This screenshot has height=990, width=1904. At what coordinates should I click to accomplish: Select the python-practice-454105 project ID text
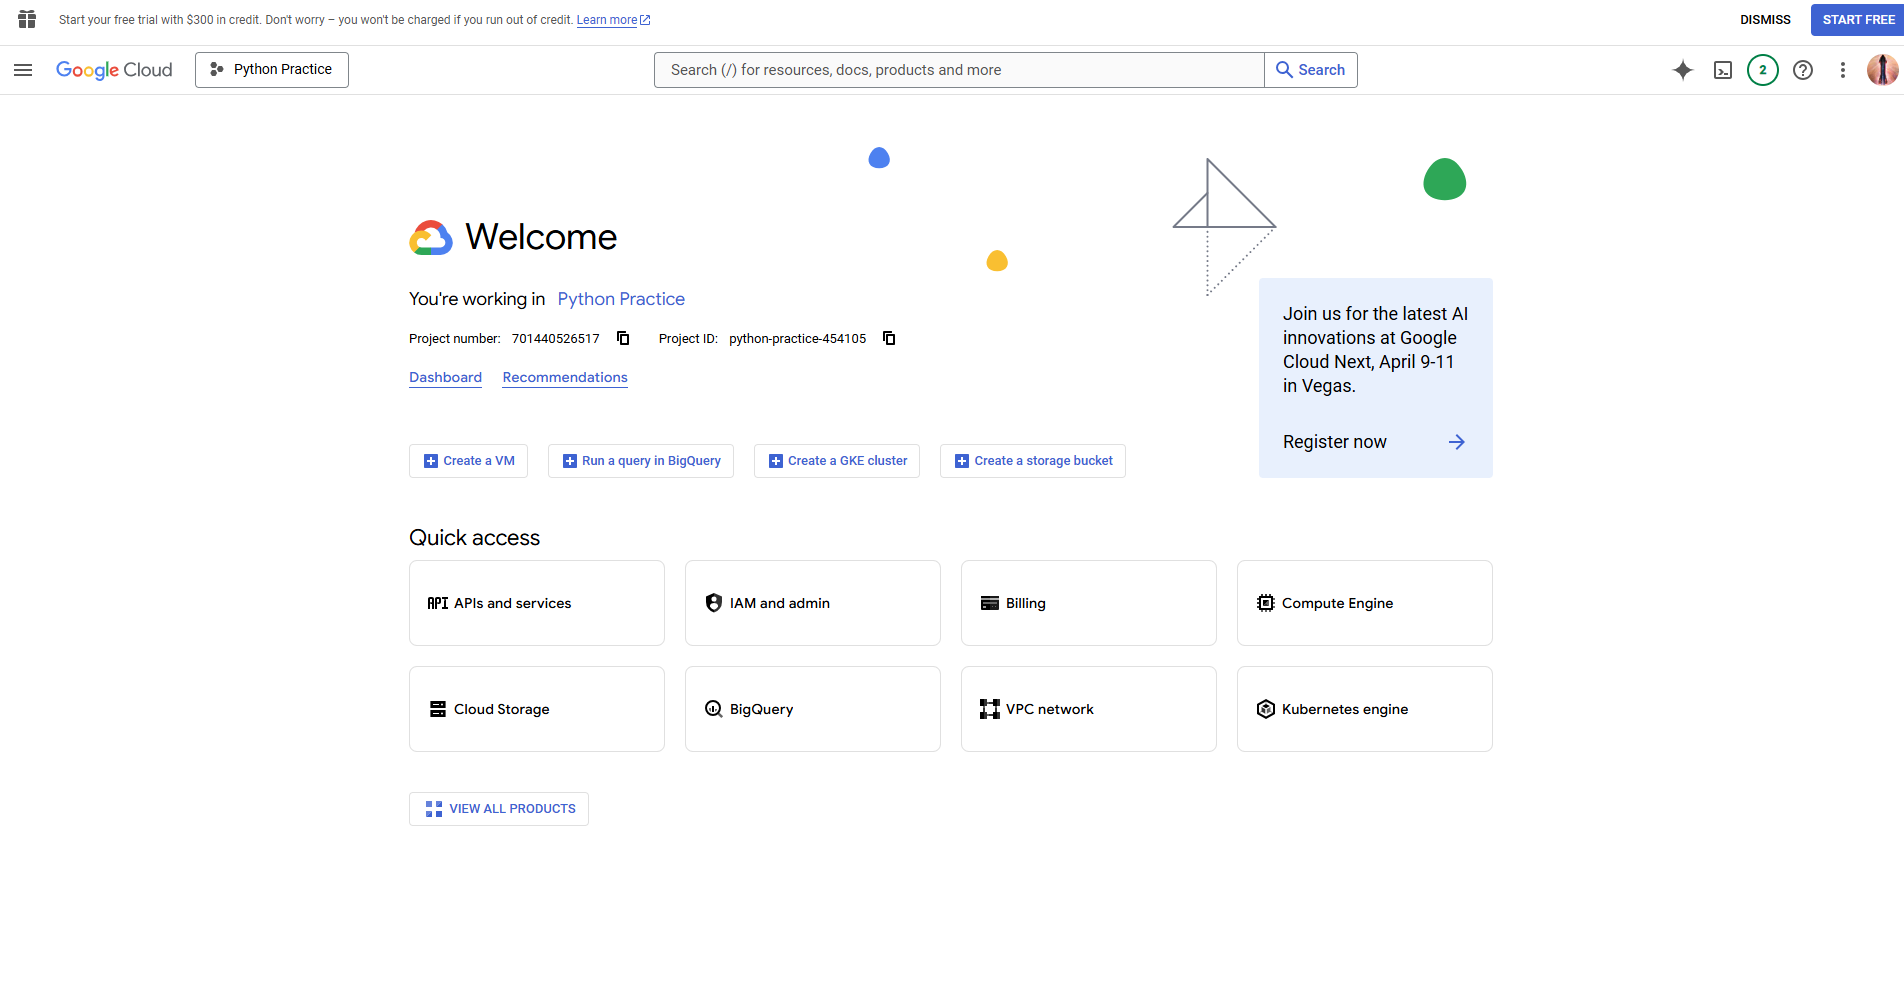point(798,339)
